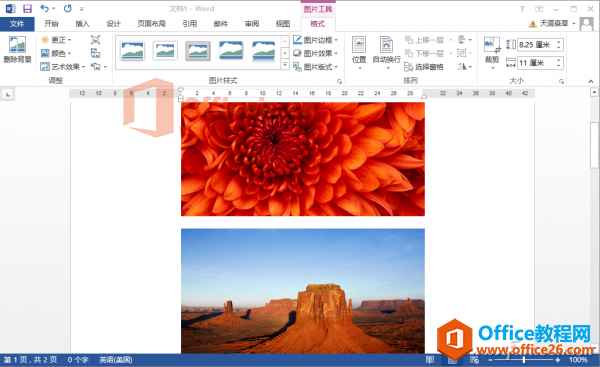Image resolution: width=600 pixels, height=367 pixels.
Task: Click the tab selector at ruler's left end
Action: 8,94
